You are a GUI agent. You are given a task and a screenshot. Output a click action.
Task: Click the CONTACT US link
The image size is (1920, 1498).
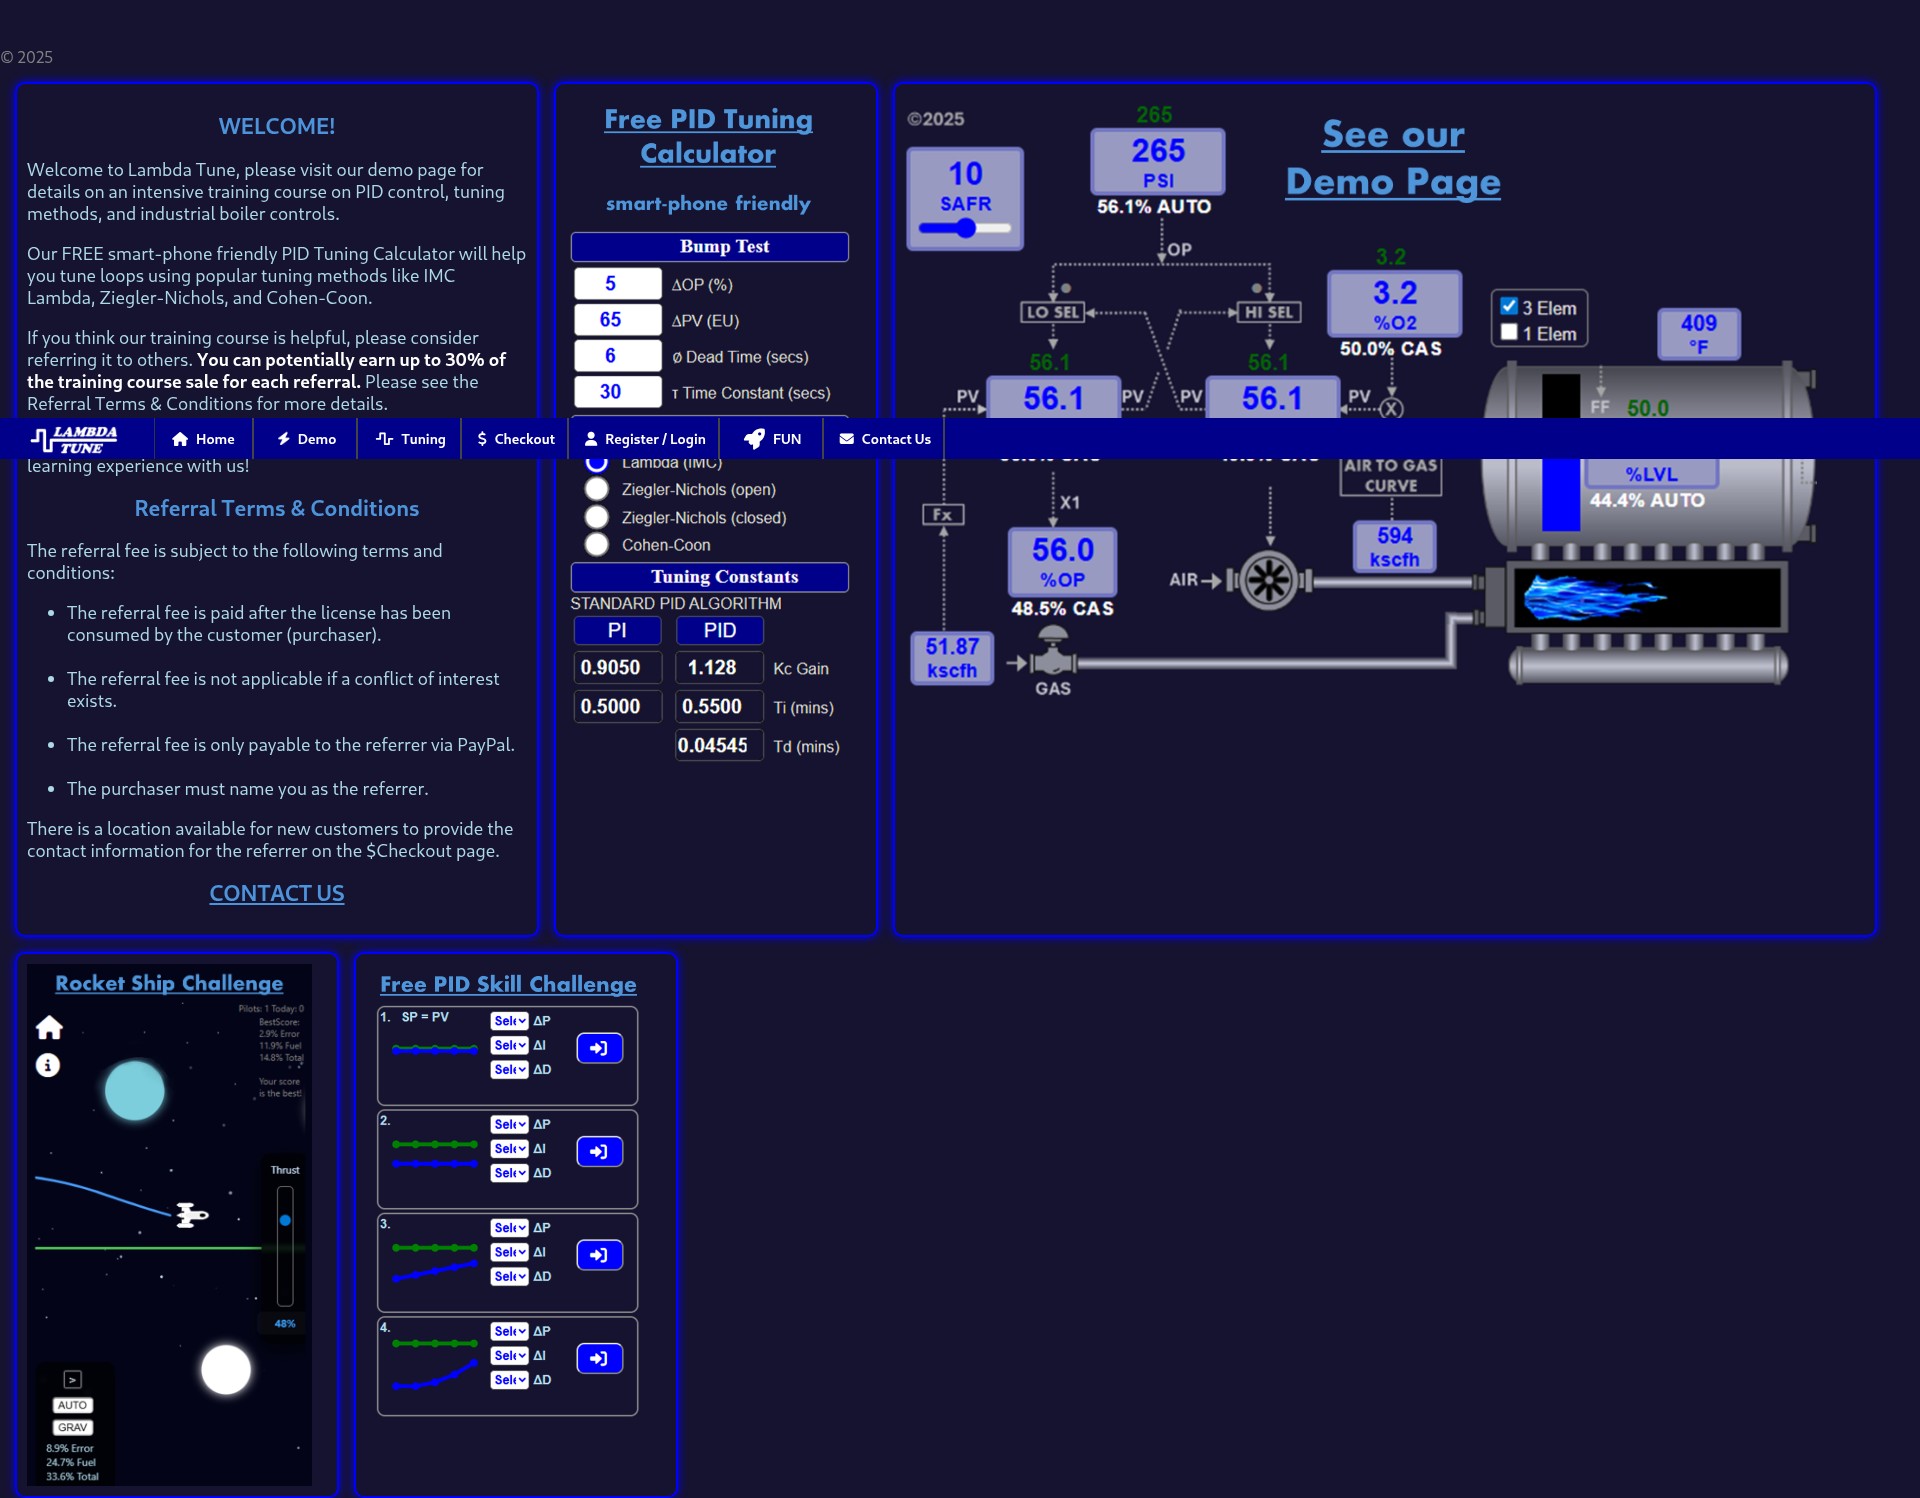[x=277, y=893]
